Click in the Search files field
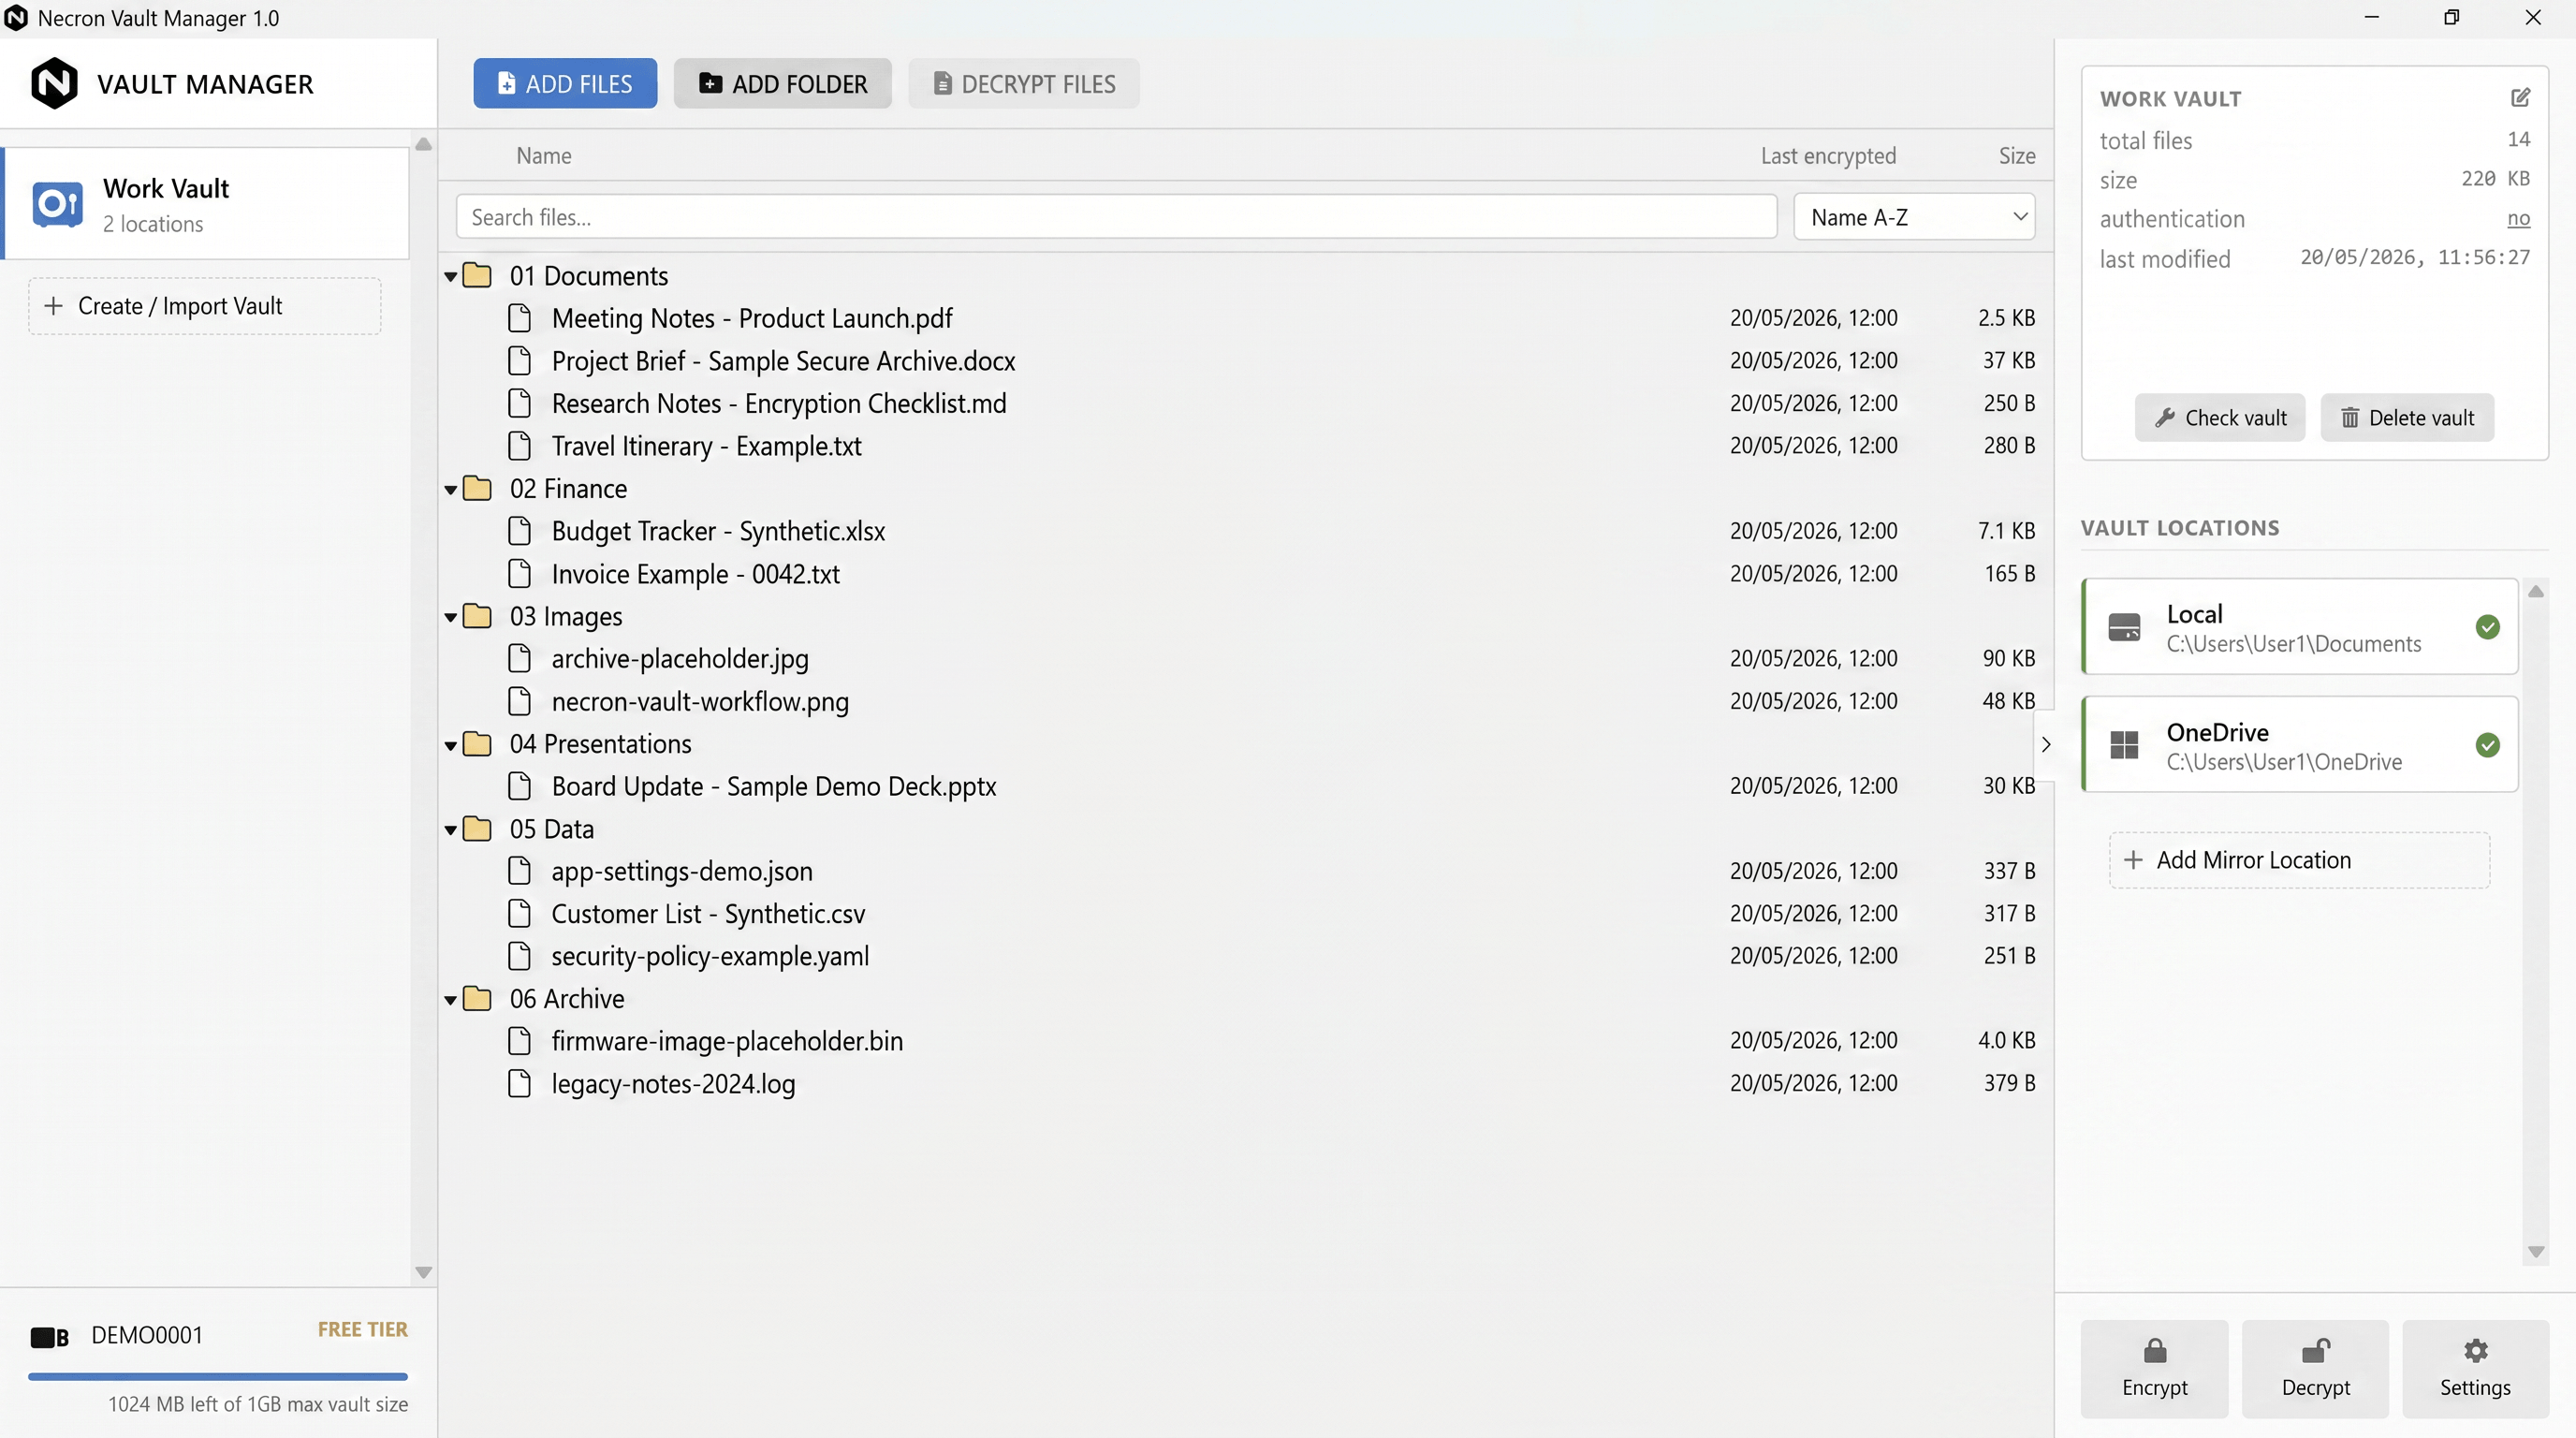 tap(1116, 217)
